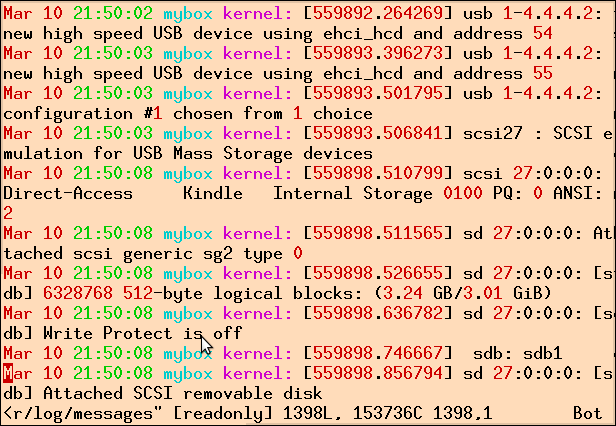Click the '1398,1' cursor position indicator

tap(463, 413)
